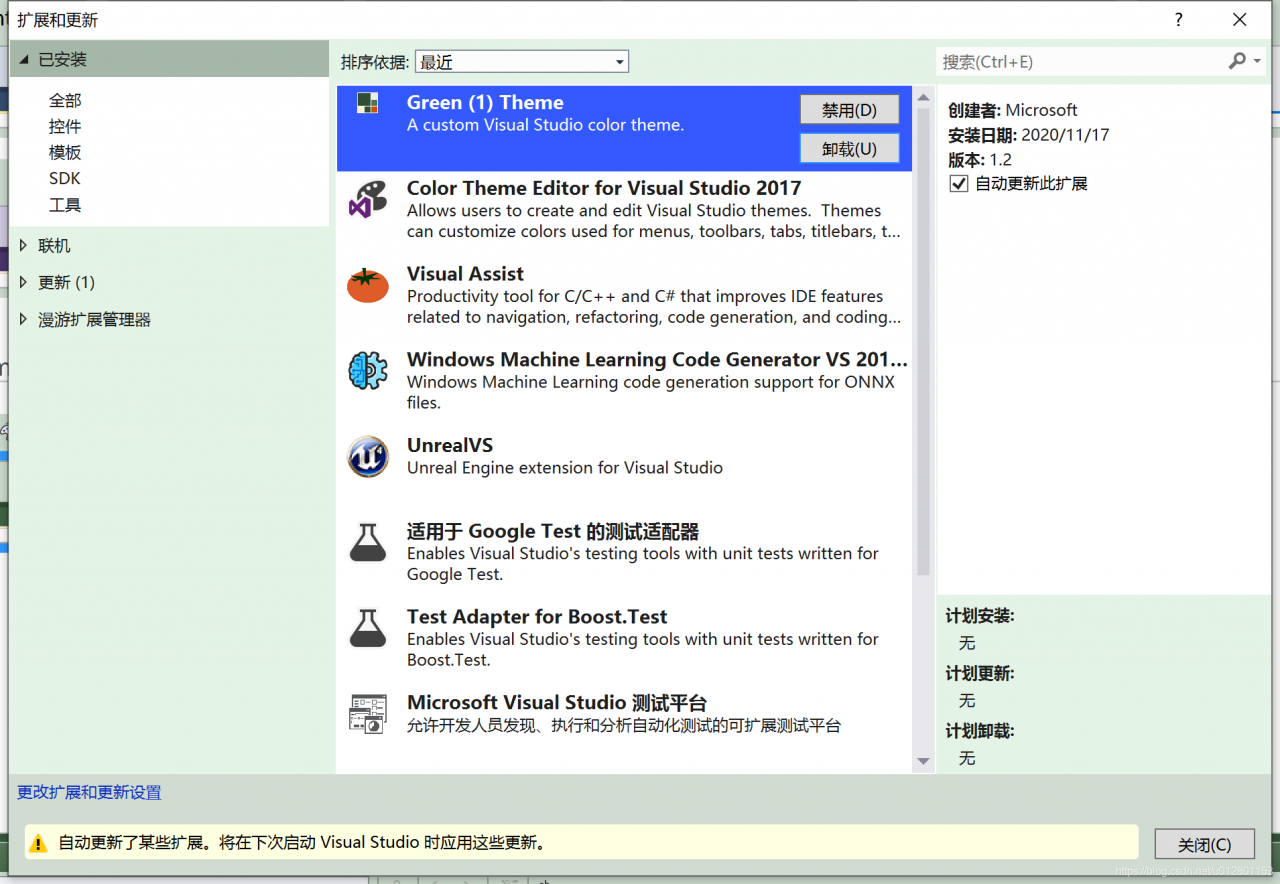1280x884 pixels.
Task: Select 控件 under installed
Action: click(65, 127)
